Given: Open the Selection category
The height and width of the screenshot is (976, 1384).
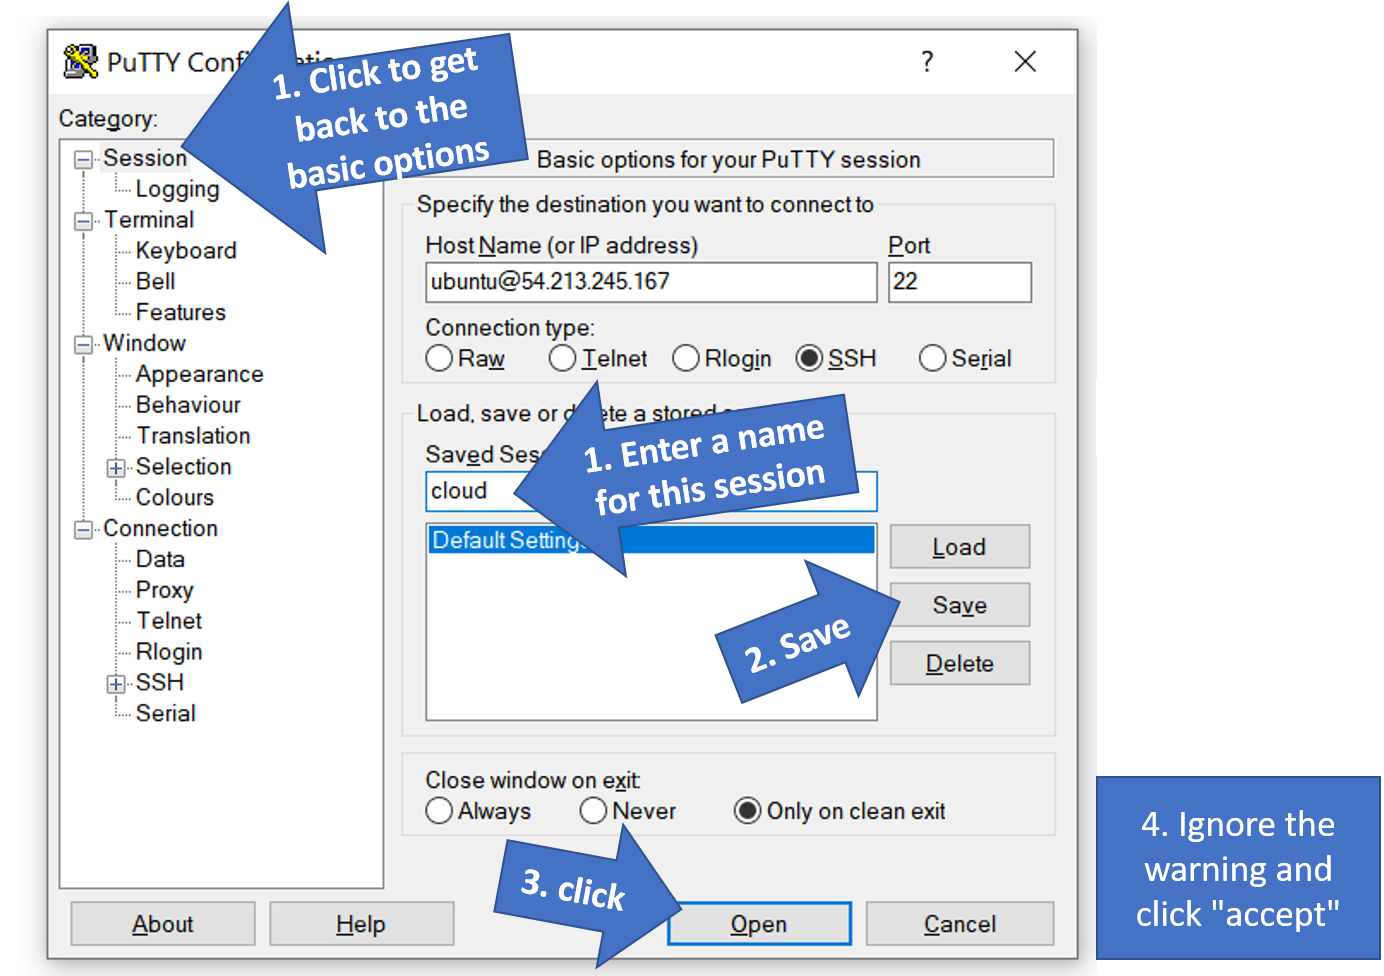Looking at the screenshot, I should 183,467.
